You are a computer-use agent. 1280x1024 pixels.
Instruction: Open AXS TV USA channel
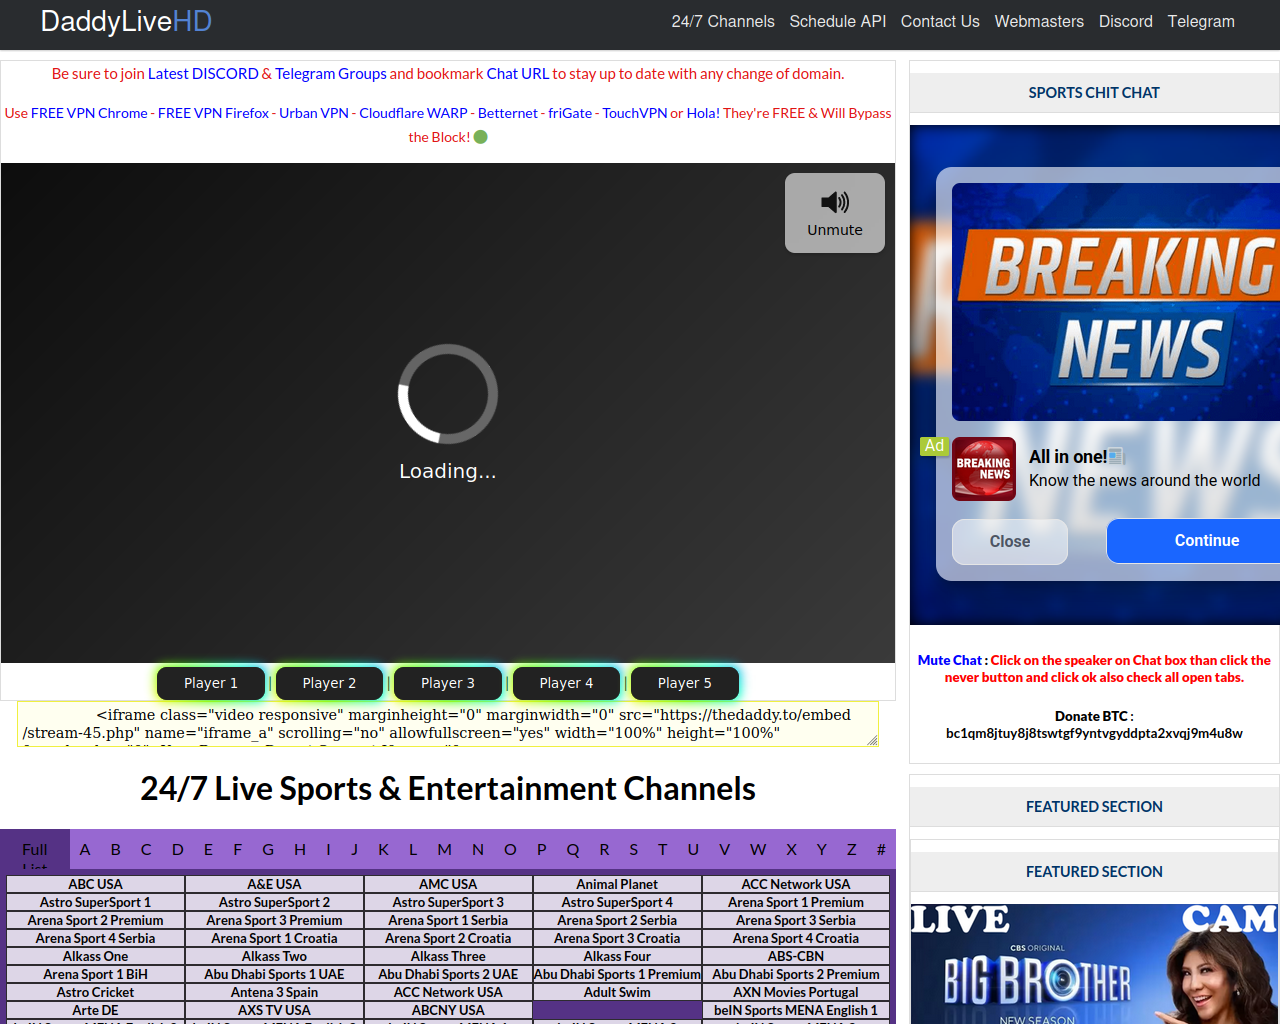pyautogui.click(x=274, y=1010)
